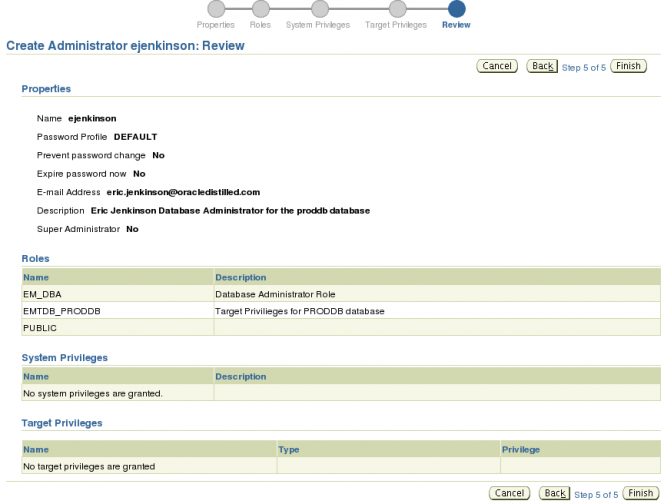This screenshot has width=664, height=504.
Task: Select the EM_DBA role row
Action: tap(341, 294)
